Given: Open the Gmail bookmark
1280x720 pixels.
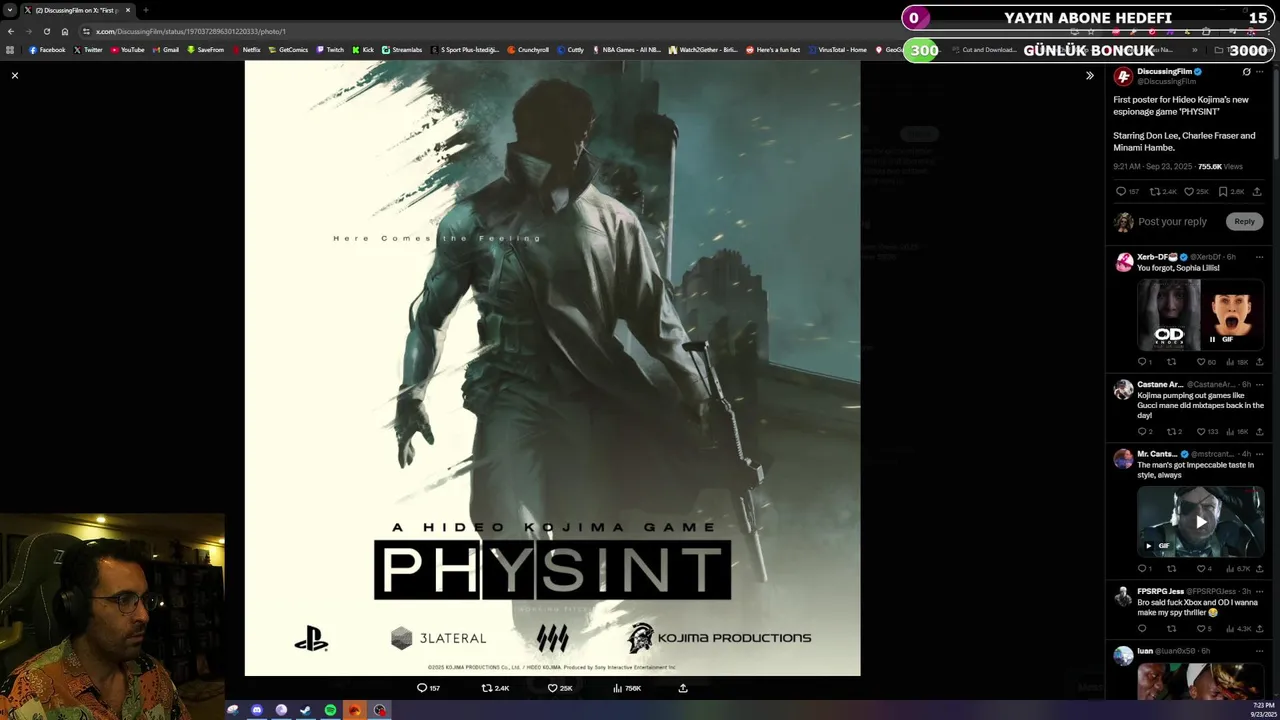Looking at the screenshot, I should [x=166, y=49].
